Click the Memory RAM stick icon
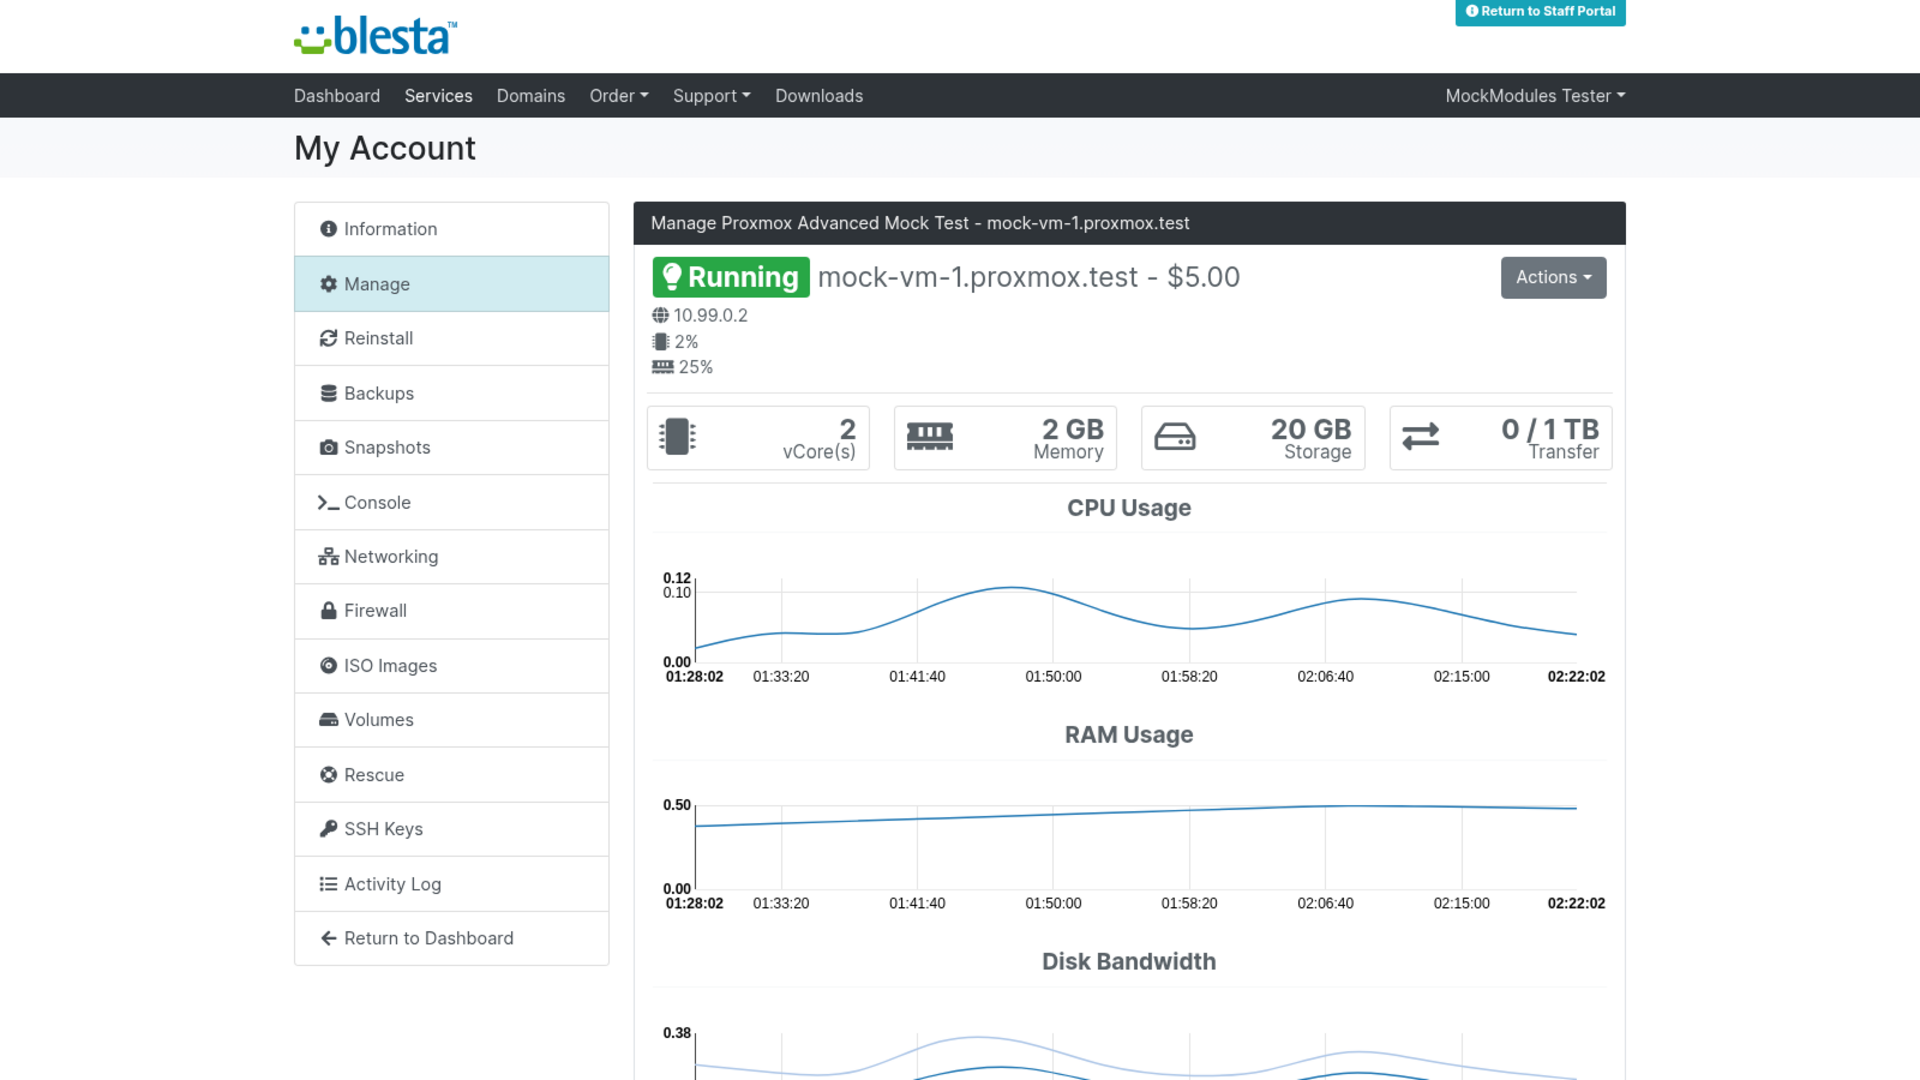The image size is (1920, 1080). [x=930, y=437]
